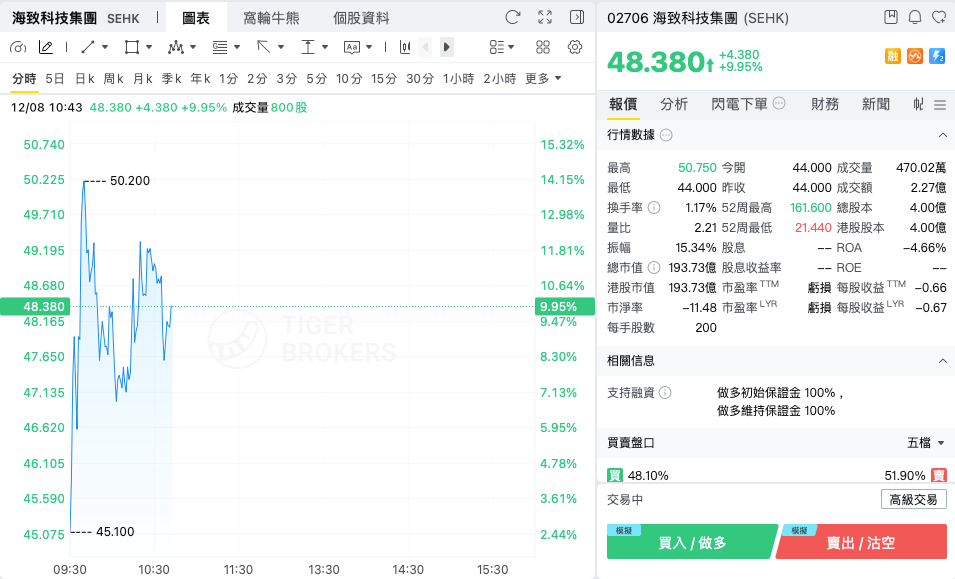Select the 報價 tab

[623, 104]
